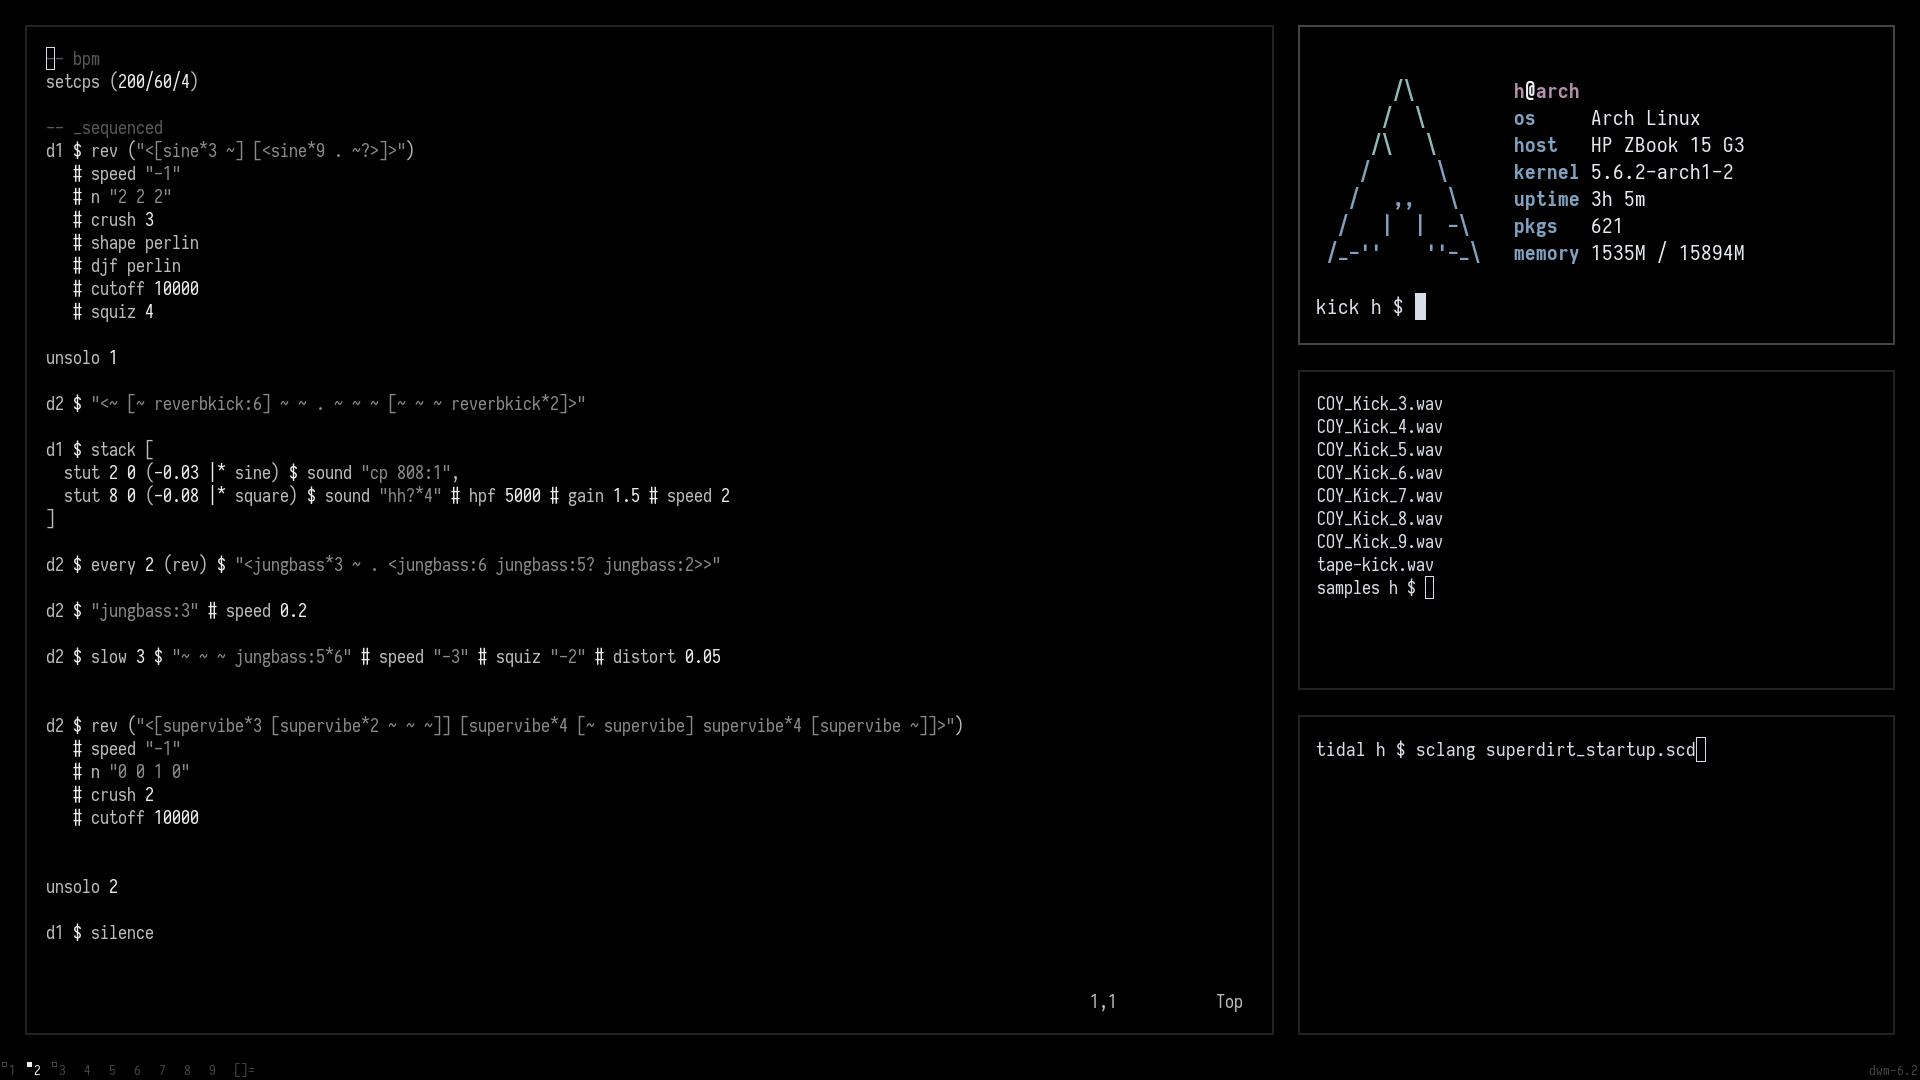Select COY_Kick_5.wav in the samples list

point(1380,450)
